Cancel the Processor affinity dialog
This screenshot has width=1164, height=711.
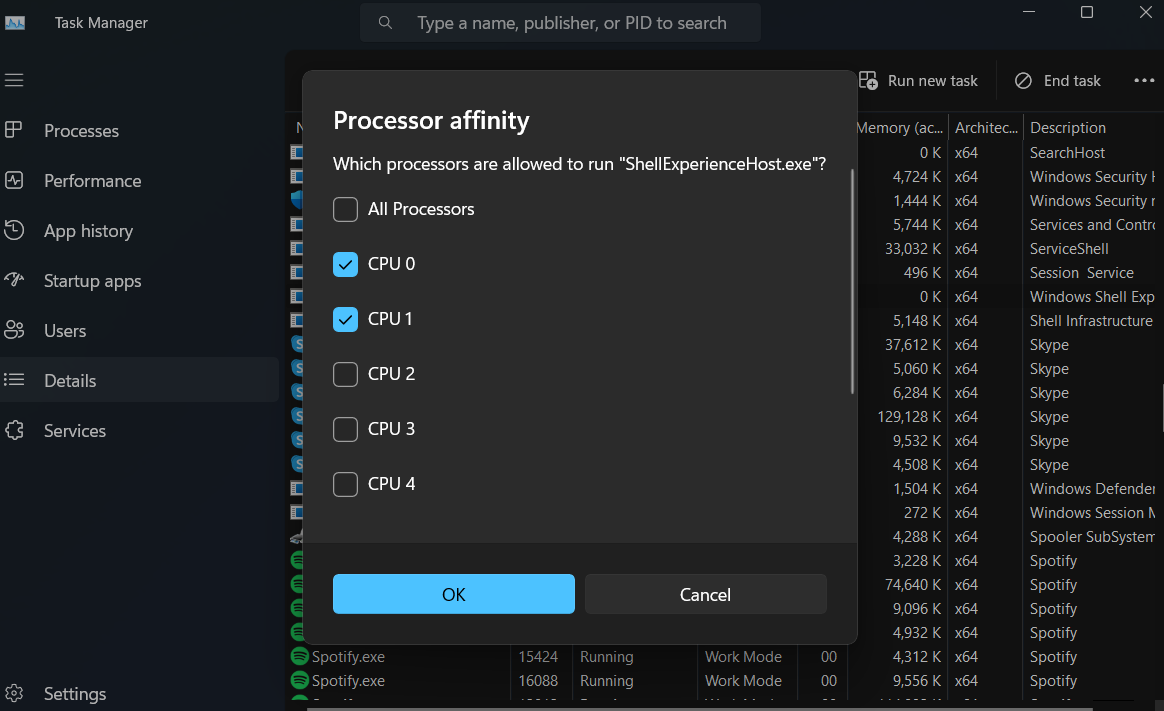(705, 594)
